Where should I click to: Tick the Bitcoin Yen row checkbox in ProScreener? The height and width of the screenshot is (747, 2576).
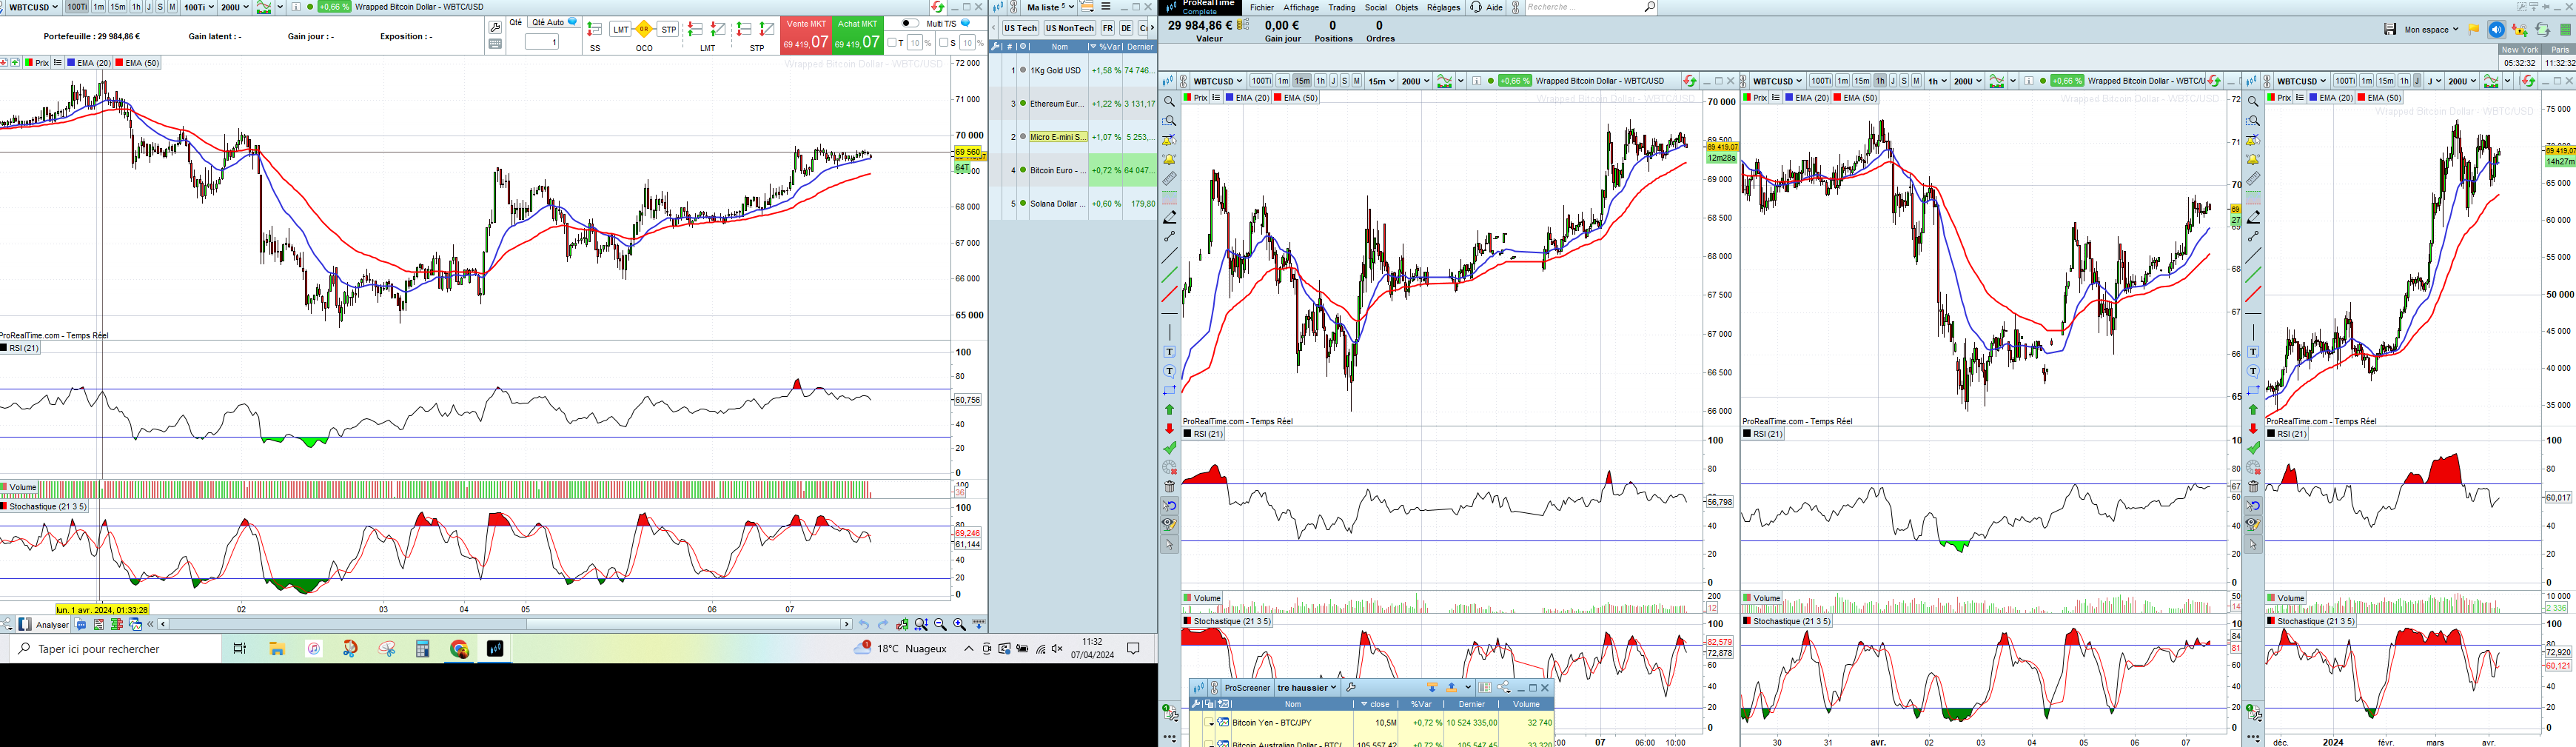pos(1210,723)
